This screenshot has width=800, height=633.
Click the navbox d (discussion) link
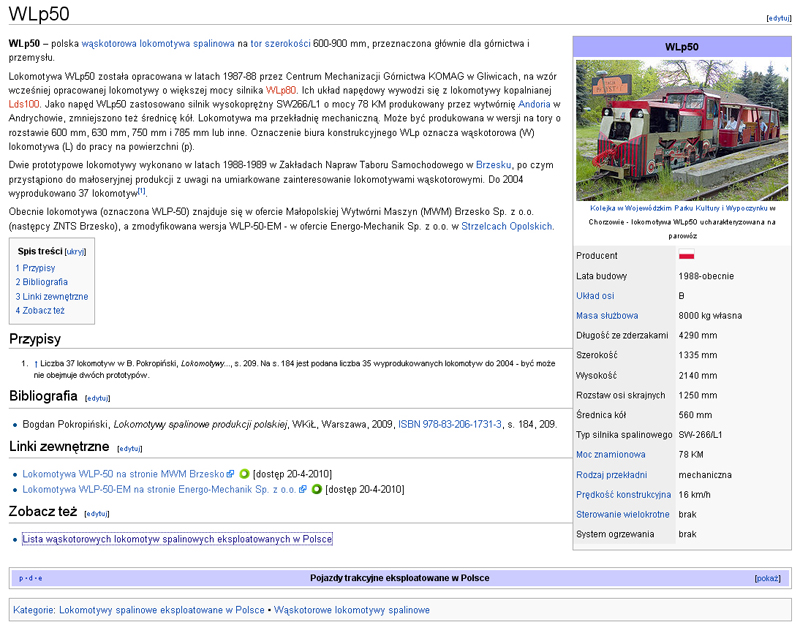31,578
